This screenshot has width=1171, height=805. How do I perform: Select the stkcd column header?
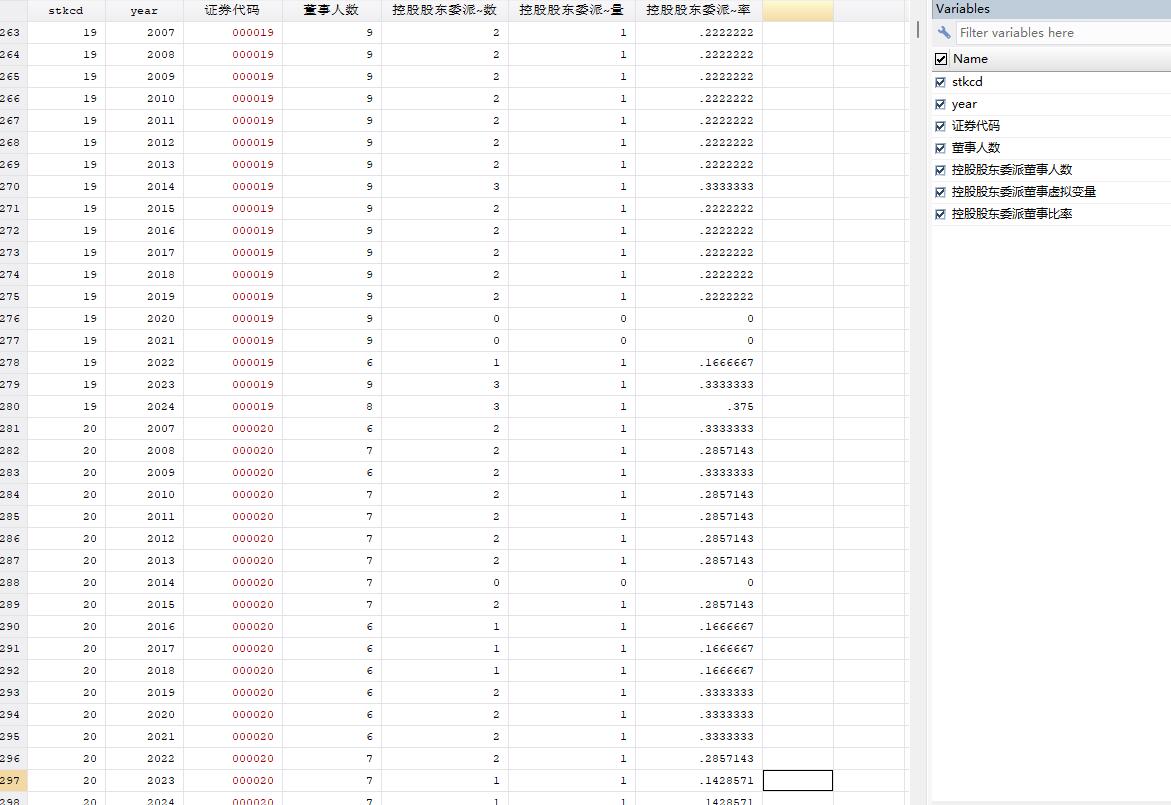66,10
